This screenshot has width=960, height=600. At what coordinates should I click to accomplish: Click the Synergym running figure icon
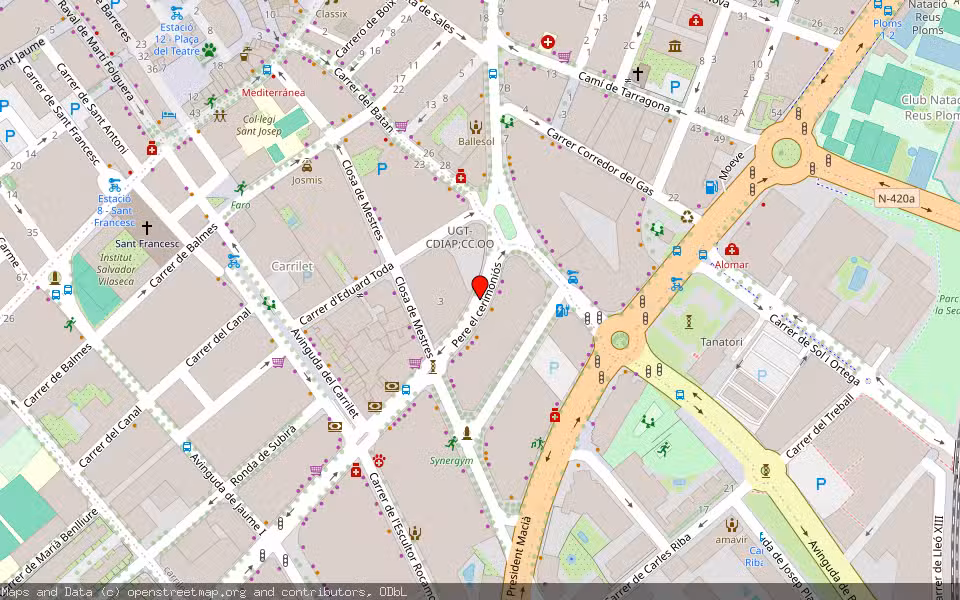pos(452,443)
